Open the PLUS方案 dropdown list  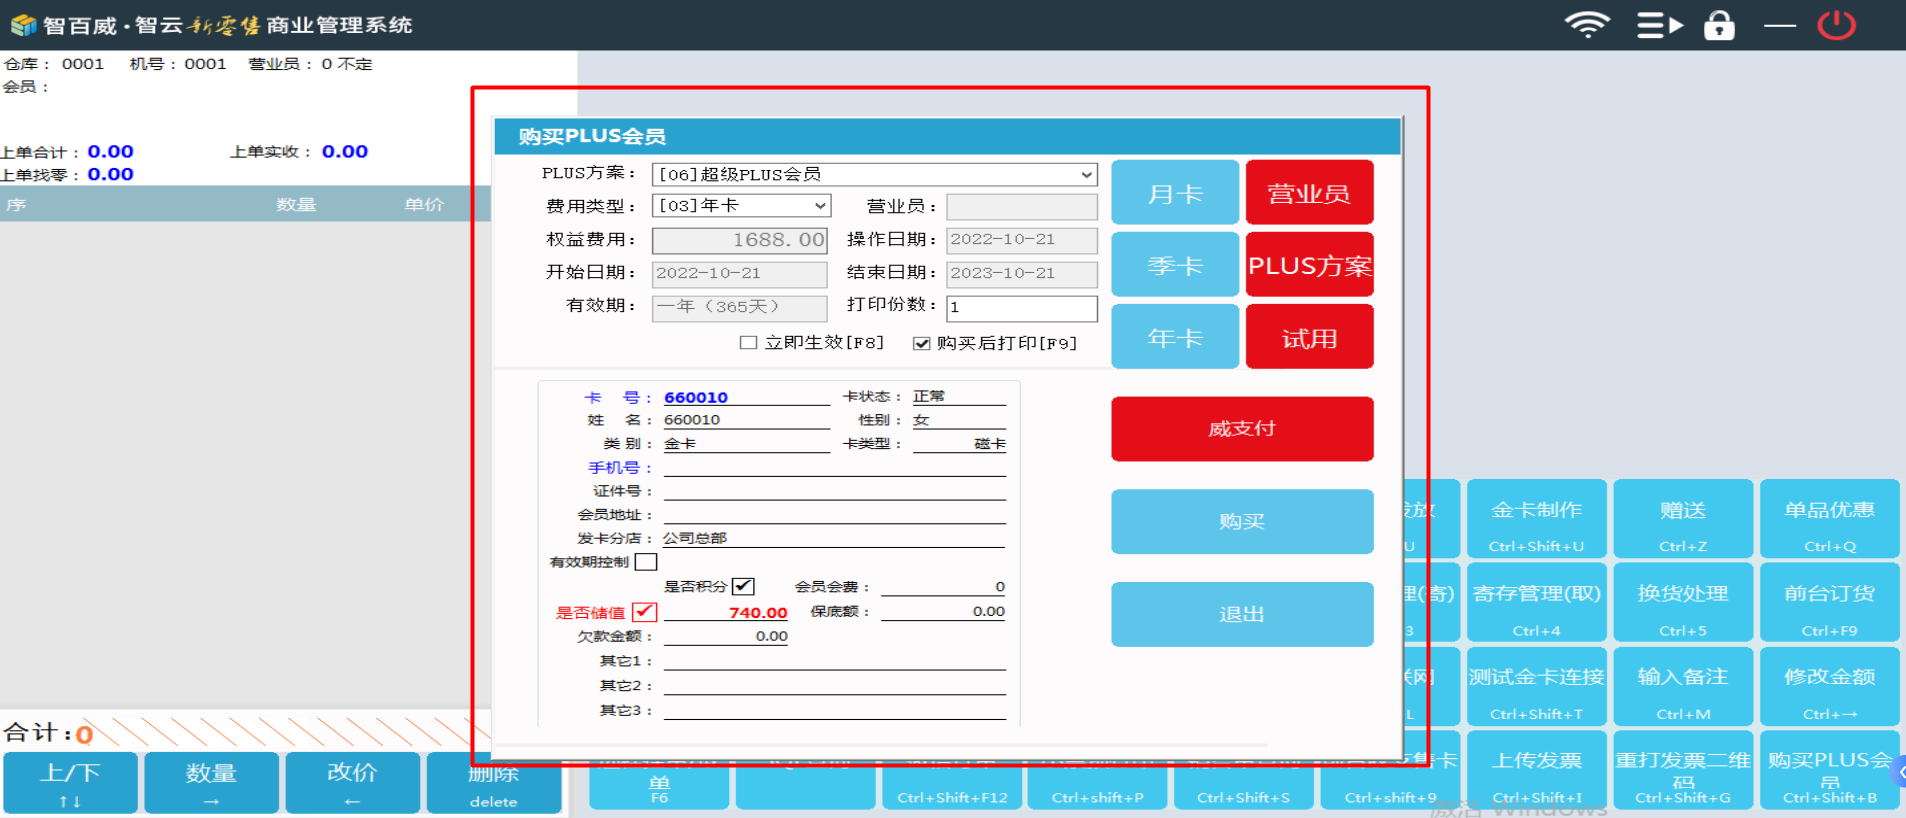1086,175
